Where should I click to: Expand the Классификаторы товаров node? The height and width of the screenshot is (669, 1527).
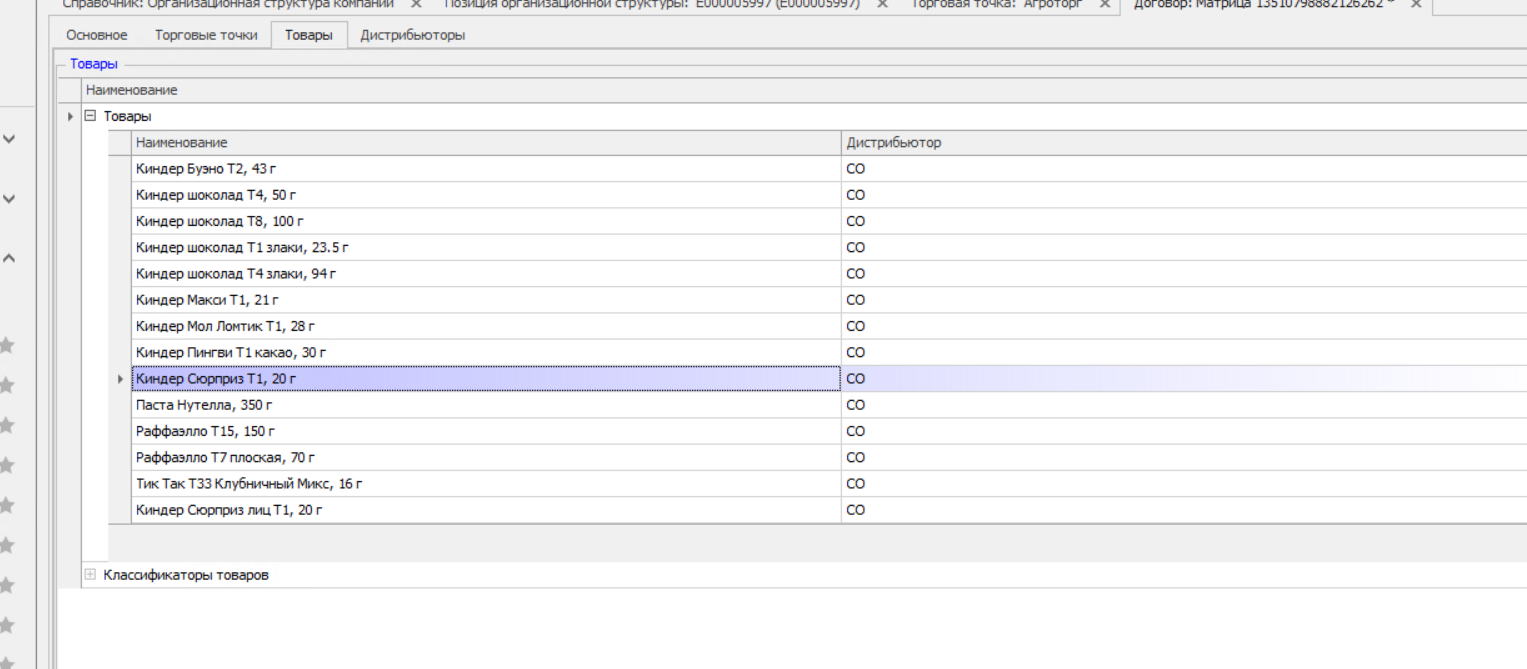(90, 575)
